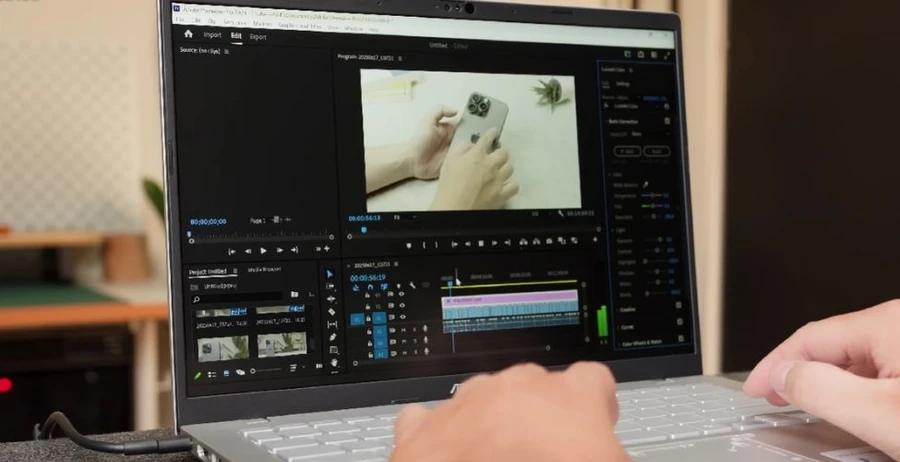
Task: Click the New Bin folder icon
Action: 294,294
